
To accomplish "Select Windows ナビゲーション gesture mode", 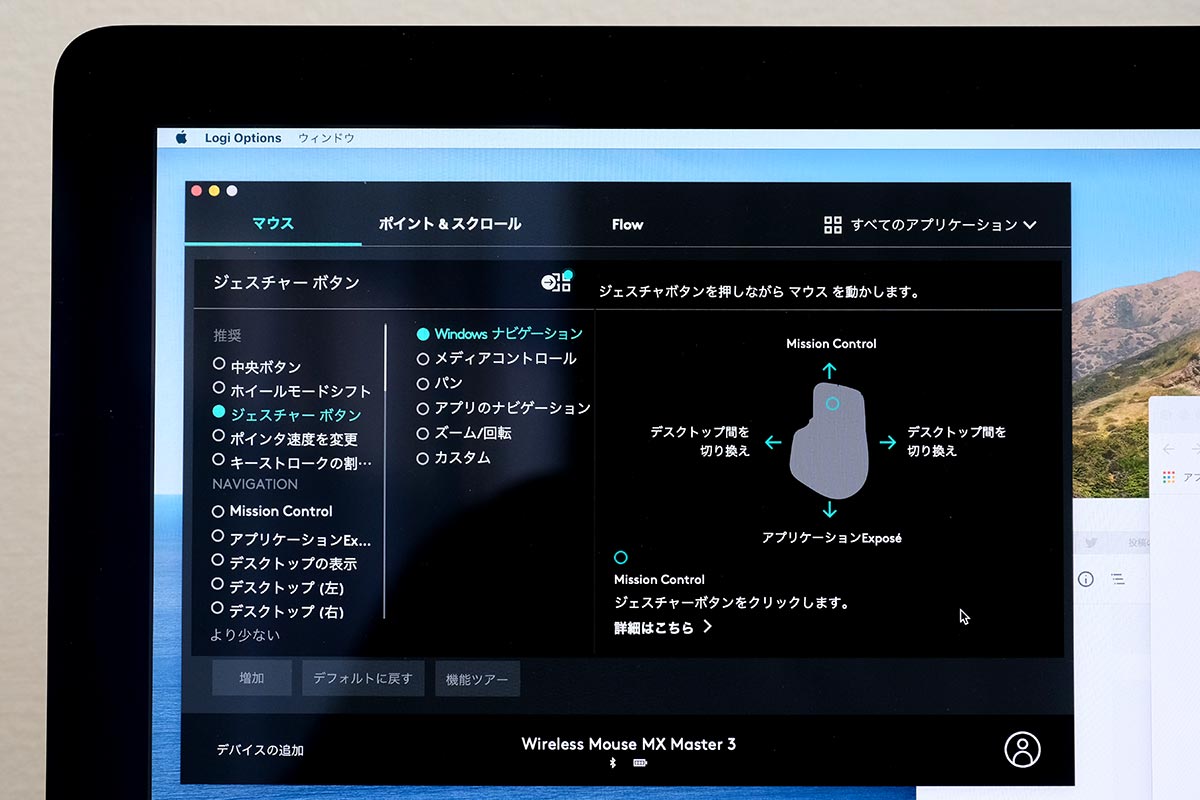I will coord(500,334).
